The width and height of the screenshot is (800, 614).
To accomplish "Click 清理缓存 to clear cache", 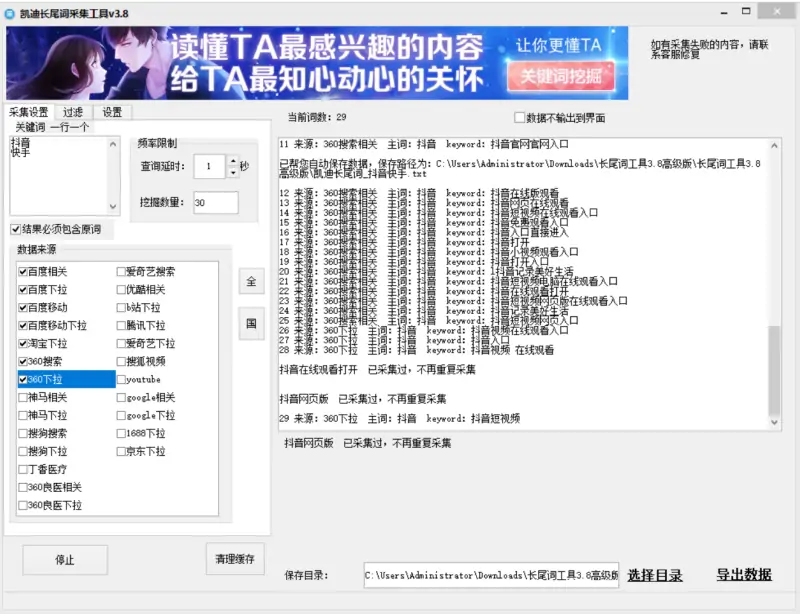I will 235,559.
